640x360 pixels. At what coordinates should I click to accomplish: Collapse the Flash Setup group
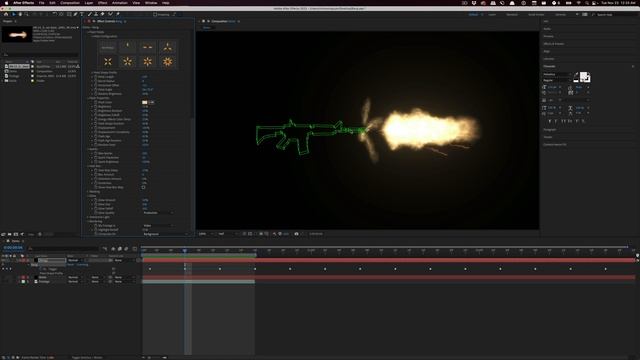pyautogui.click(x=88, y=32)
